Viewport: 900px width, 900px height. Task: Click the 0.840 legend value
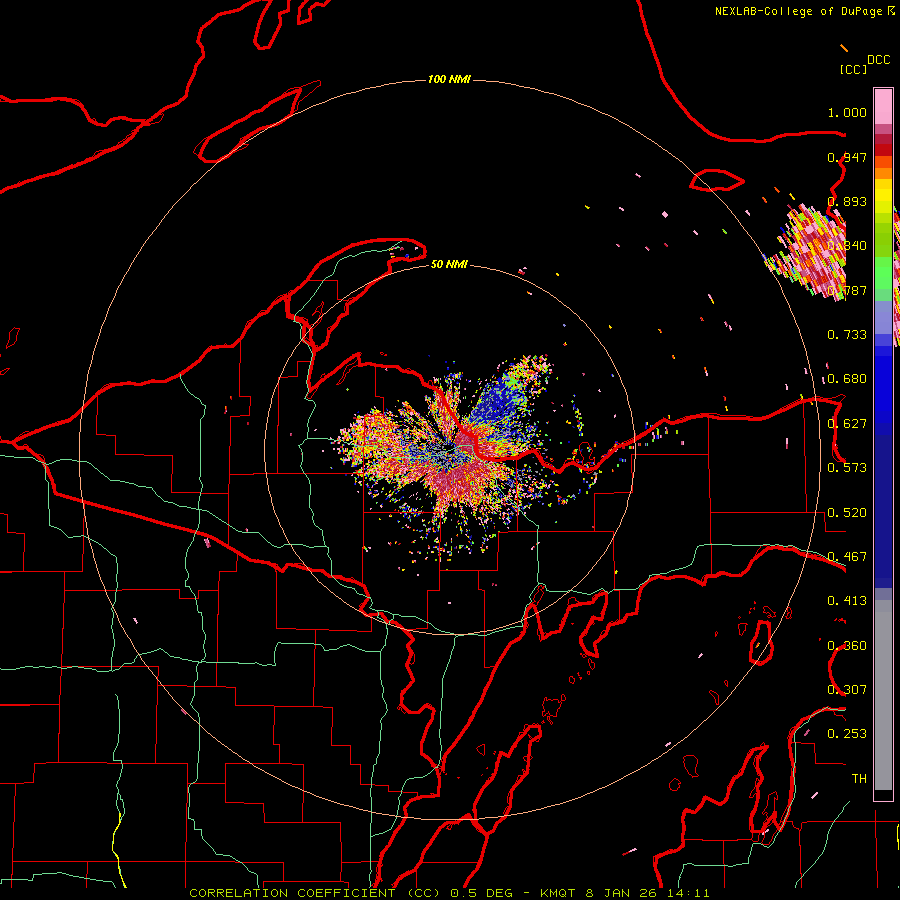[847, 246]
